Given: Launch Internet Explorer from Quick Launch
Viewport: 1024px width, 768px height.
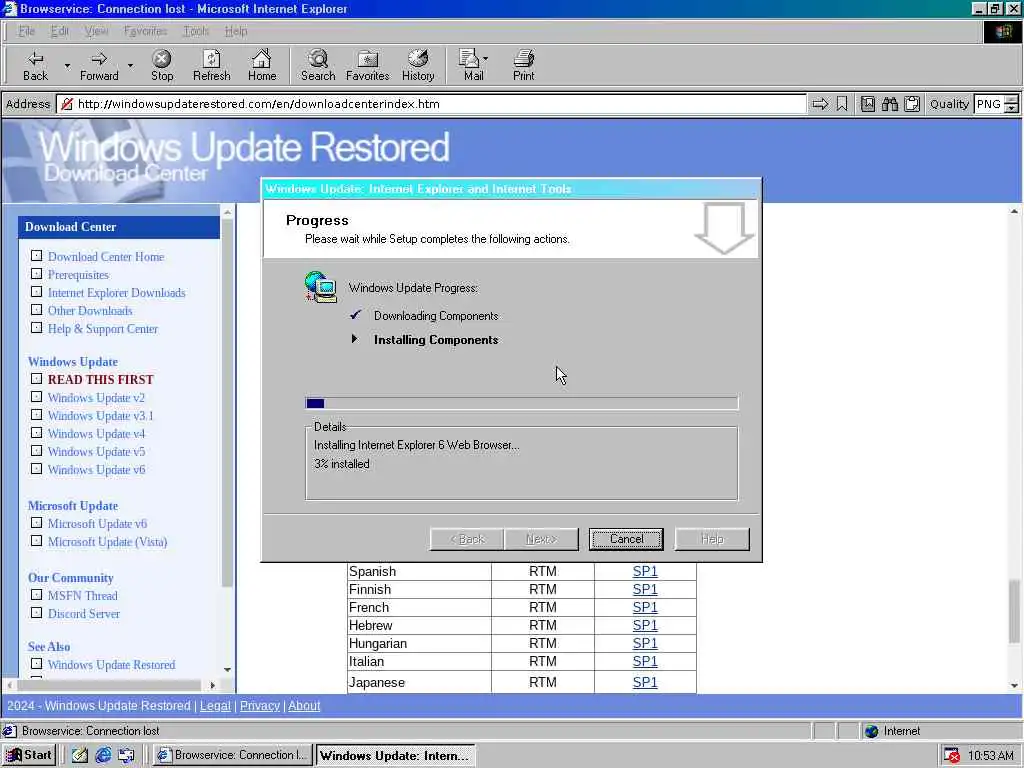Looking at the screenshot, I should (x=103, y=755).
